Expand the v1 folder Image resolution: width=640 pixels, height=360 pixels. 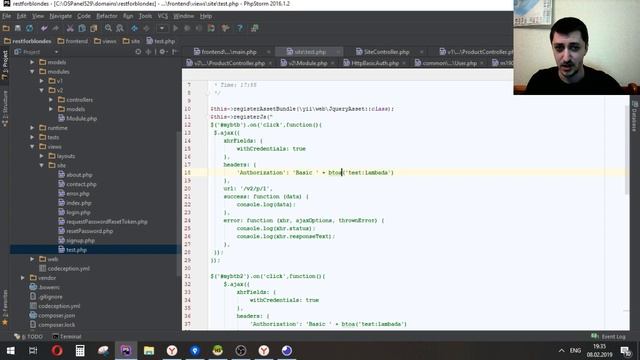(42, 81)
